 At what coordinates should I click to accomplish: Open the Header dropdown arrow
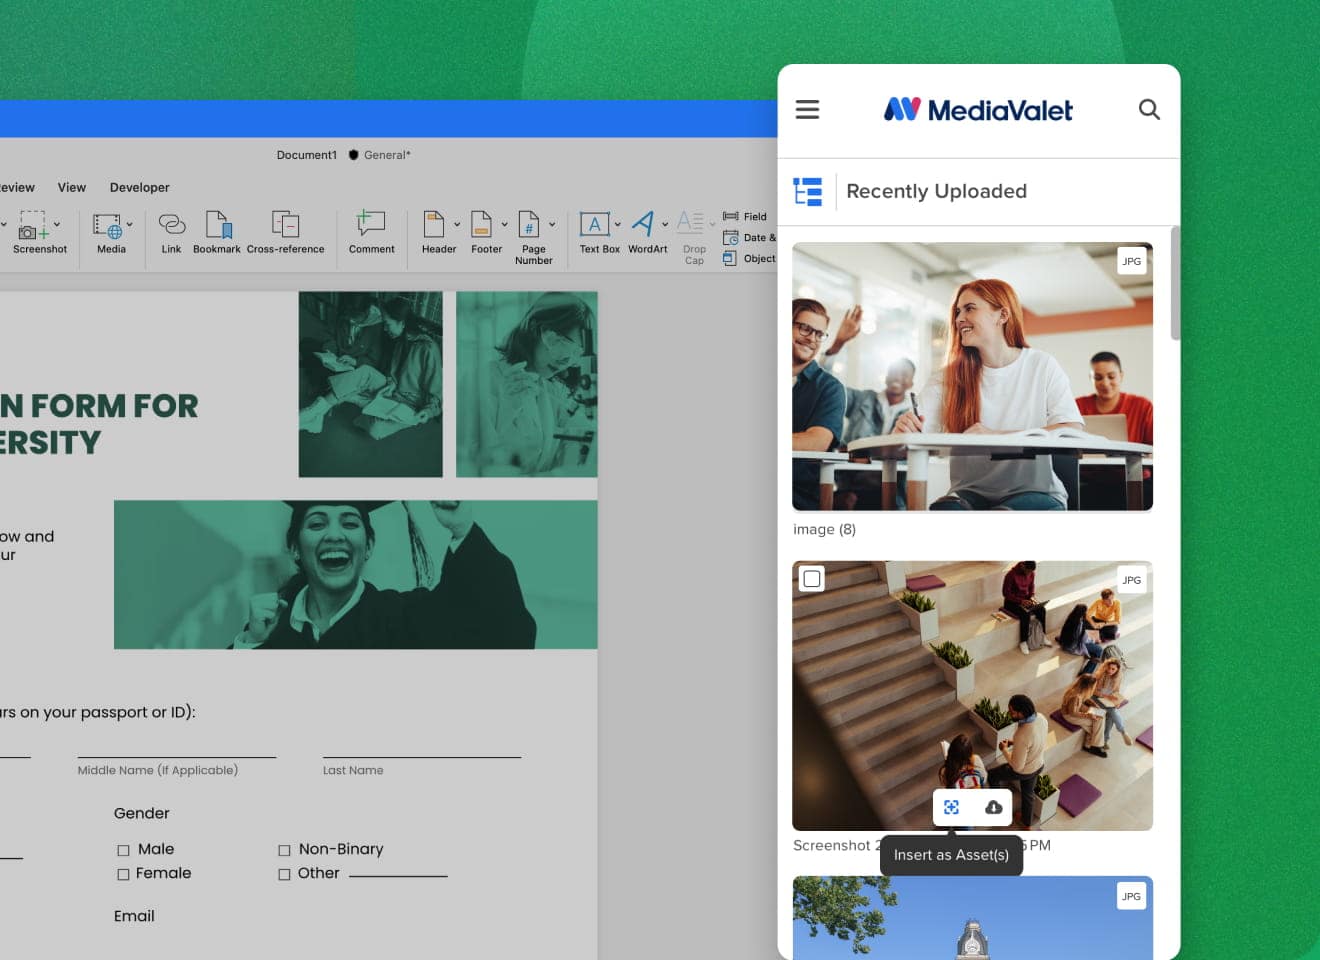pyautogui.click(x=457, y=224)
